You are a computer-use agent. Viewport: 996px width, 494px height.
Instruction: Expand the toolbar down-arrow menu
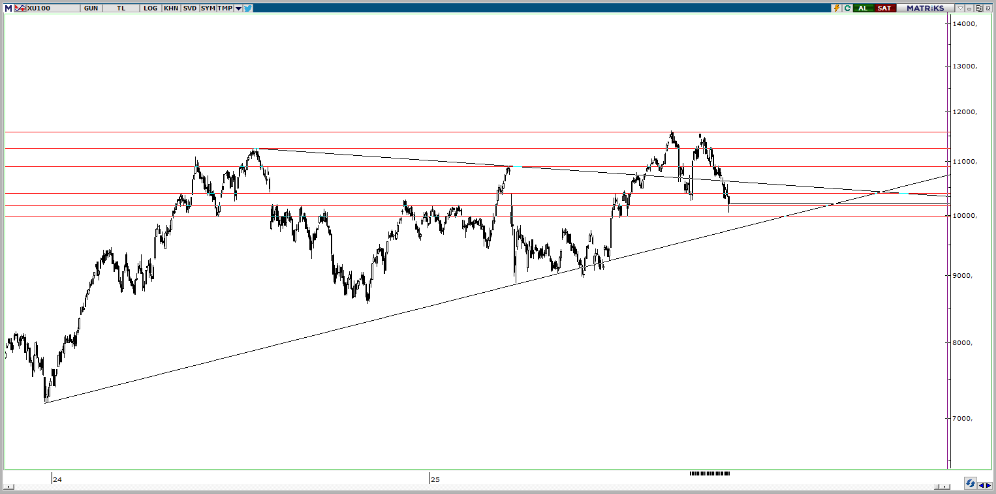[x=238, y=7]
